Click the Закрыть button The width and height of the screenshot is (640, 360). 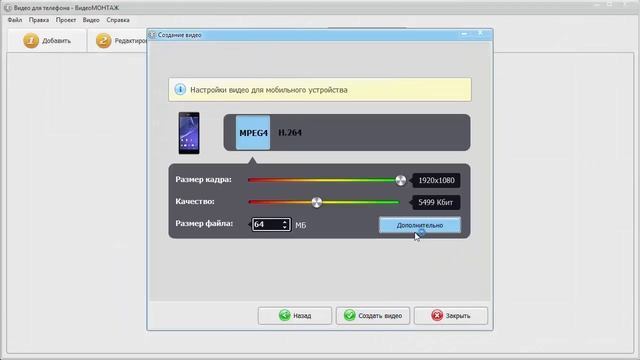(451, 316)
